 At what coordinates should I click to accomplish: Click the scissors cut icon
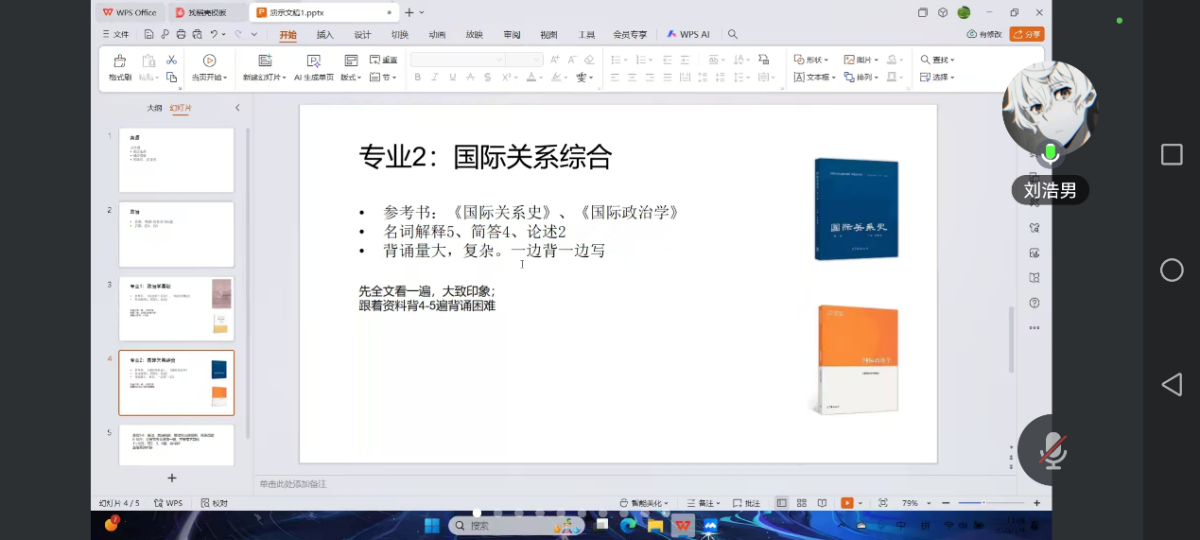point(172,60)
